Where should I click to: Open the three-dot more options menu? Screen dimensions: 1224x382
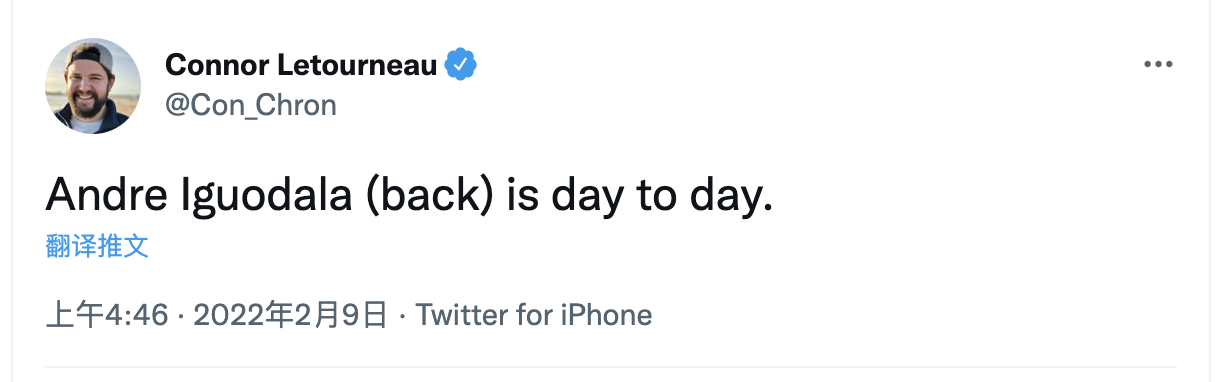[1157, 64]
